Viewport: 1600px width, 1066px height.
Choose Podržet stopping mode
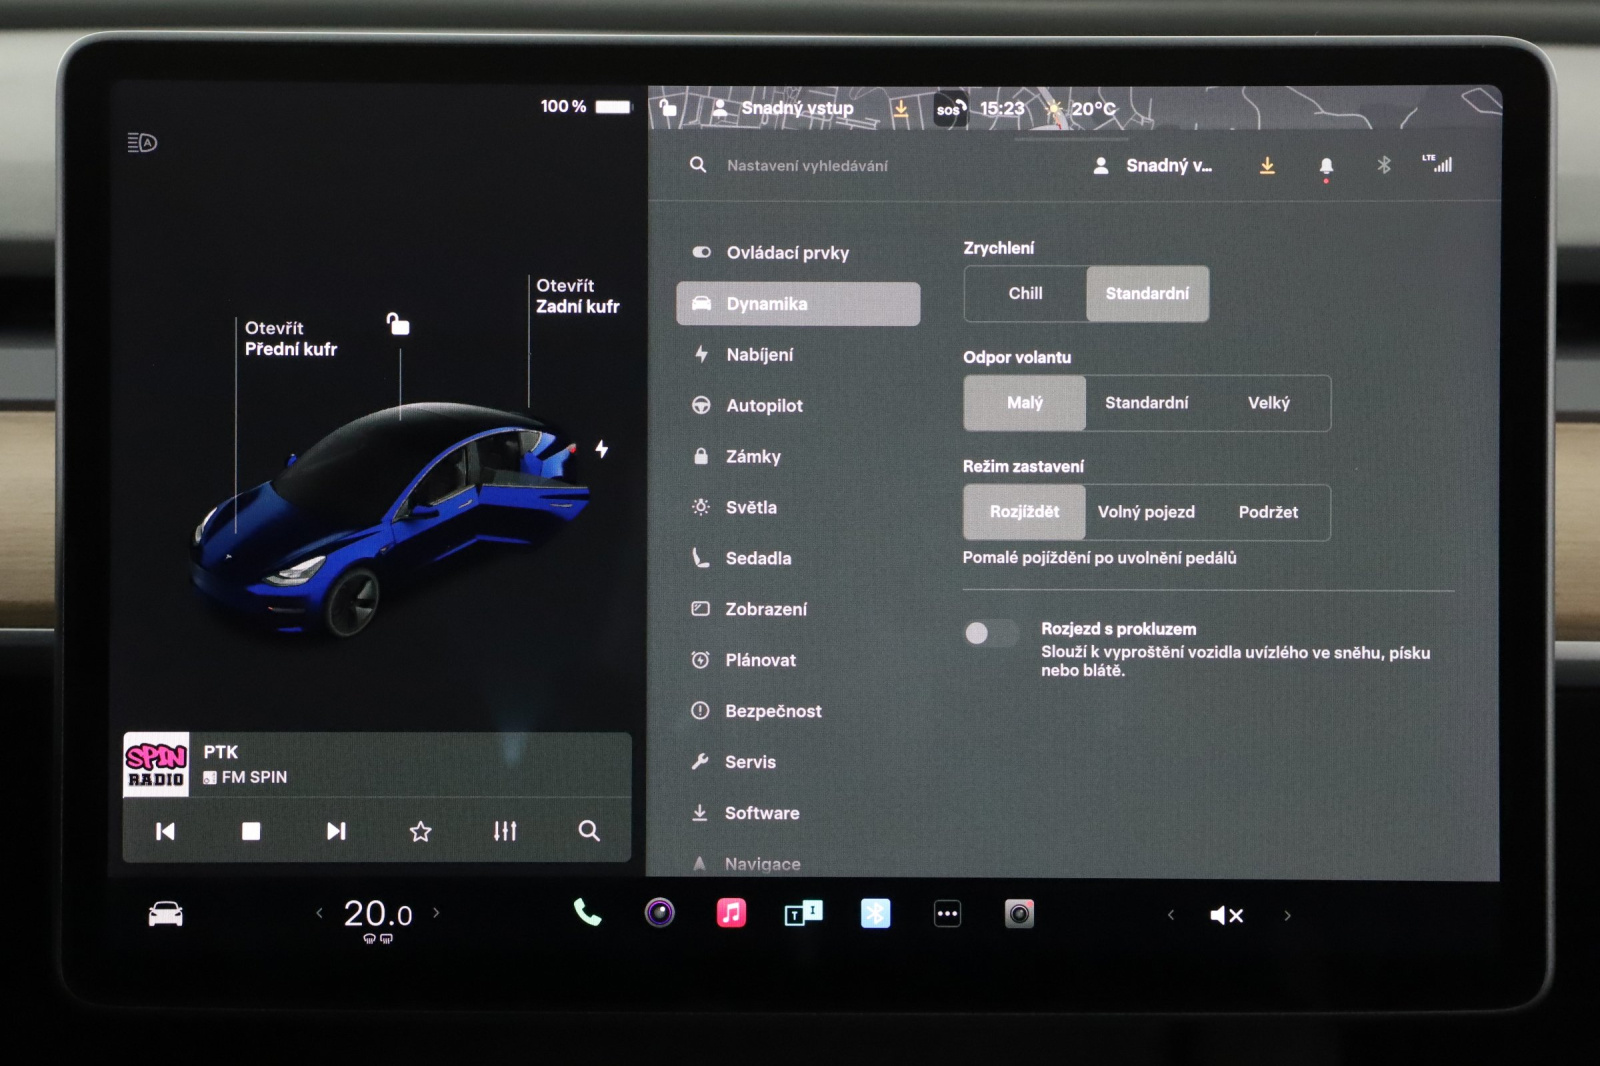(x=1268, y=512)
